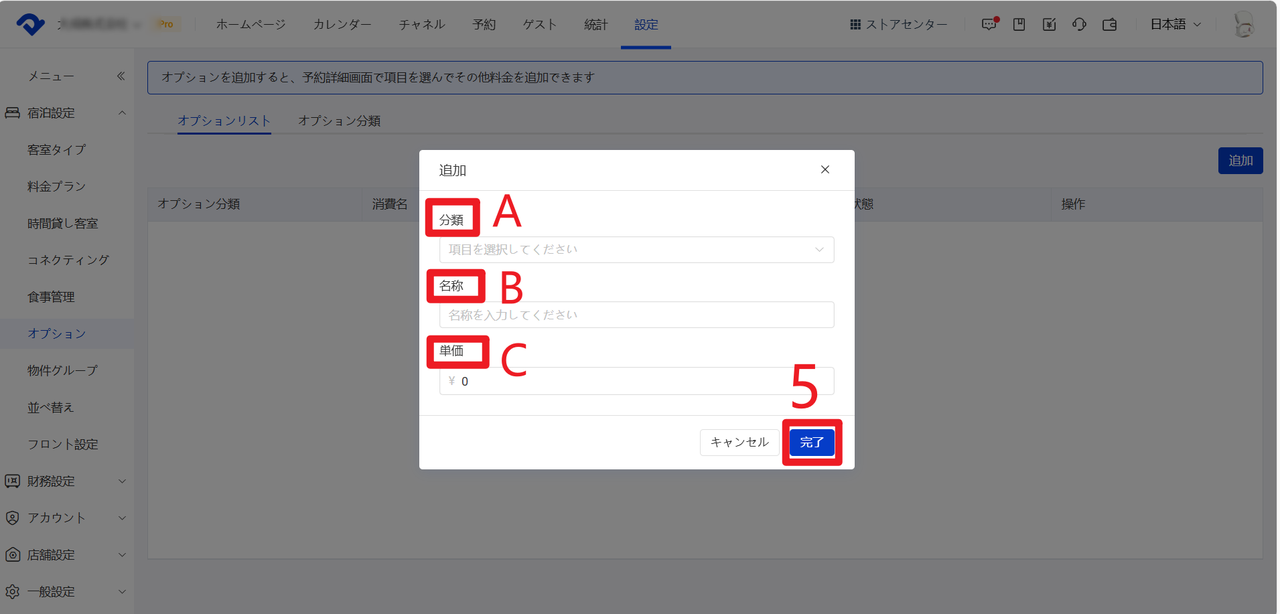The width and height of the screenshot is (1280, 614).
Task: Open the 日本語 language dropdown
Action: (x=1175, y=25)
